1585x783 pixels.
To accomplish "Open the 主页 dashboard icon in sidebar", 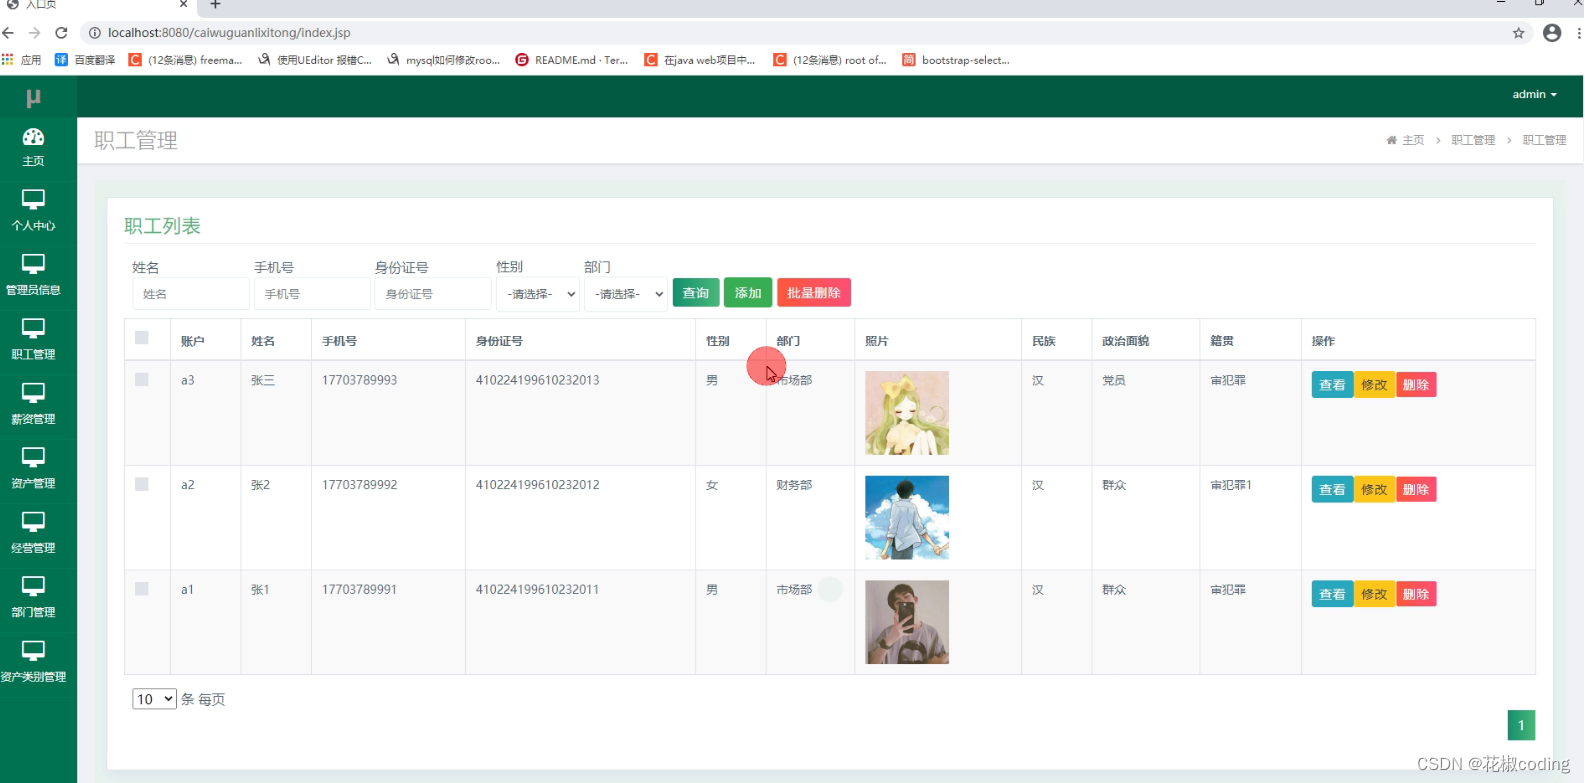I will 33,137.
